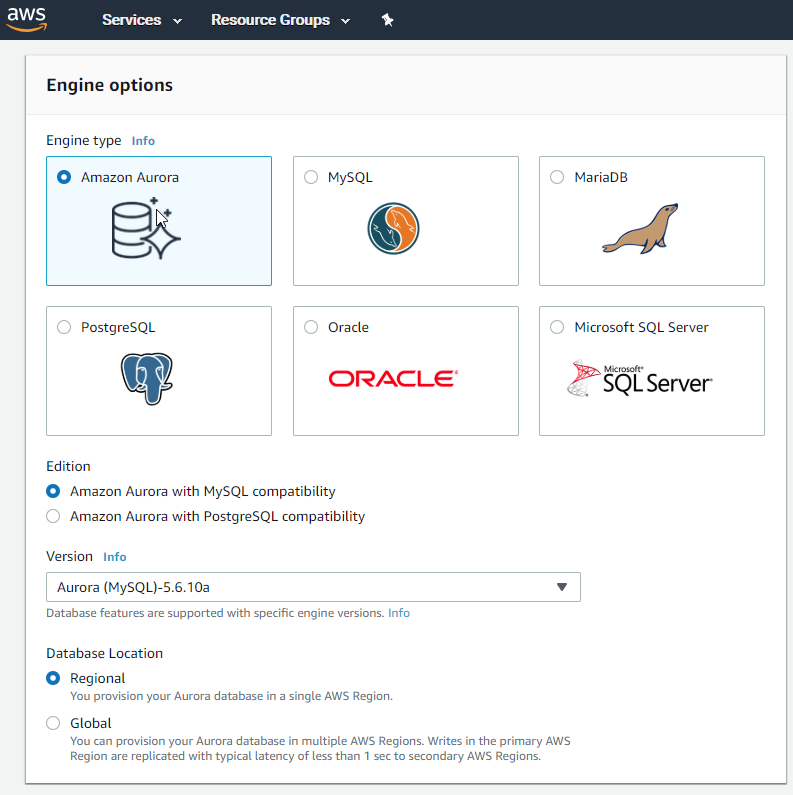The width and height of the screenshot is (793, 795).
Task: Select Microsoft SQL Server radio button
Action: 557,327
